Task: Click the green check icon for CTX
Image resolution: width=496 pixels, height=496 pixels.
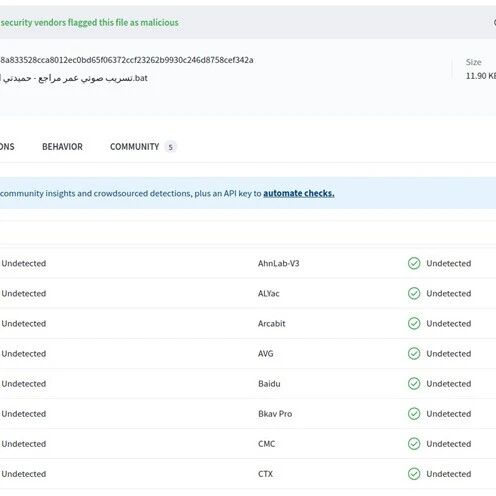Action: [414, 474]
